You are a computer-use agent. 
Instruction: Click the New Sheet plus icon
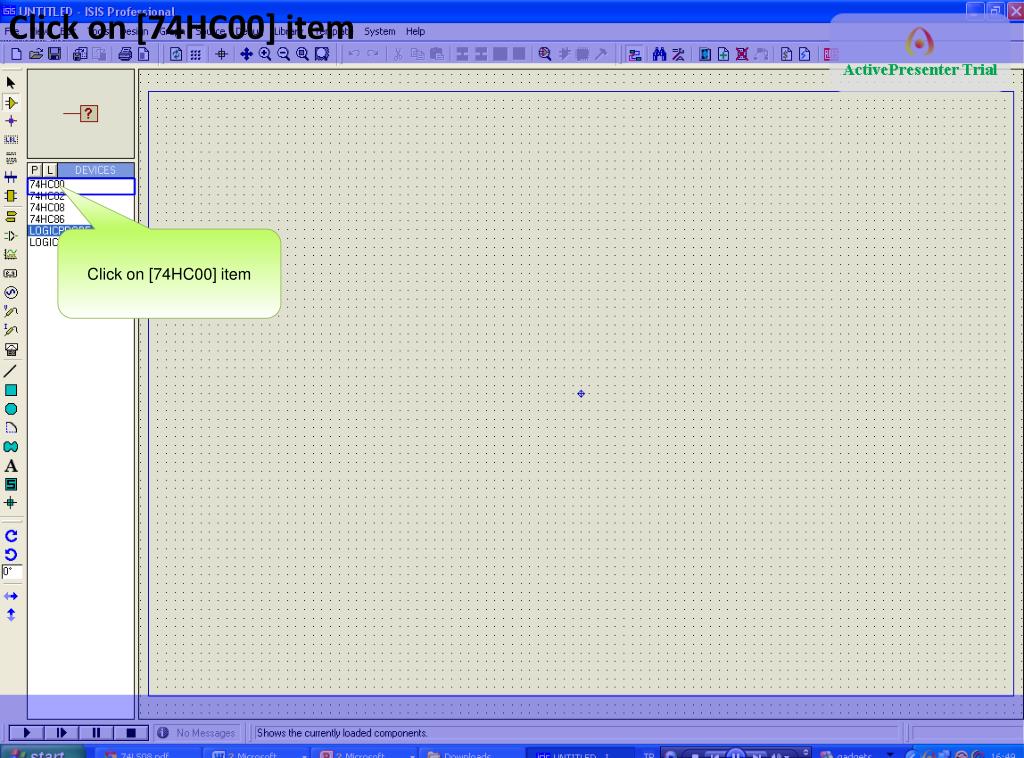pos(724,54)
